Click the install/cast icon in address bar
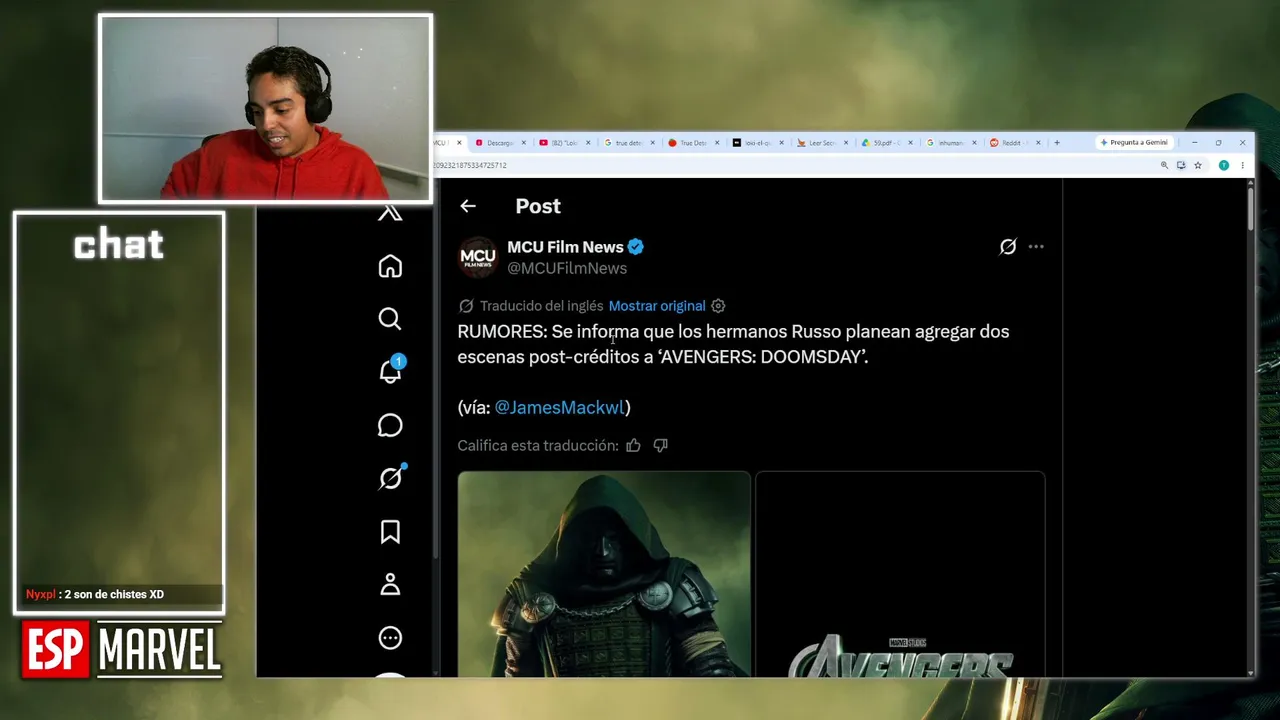1280x720 pixels. pos(1181,166)
